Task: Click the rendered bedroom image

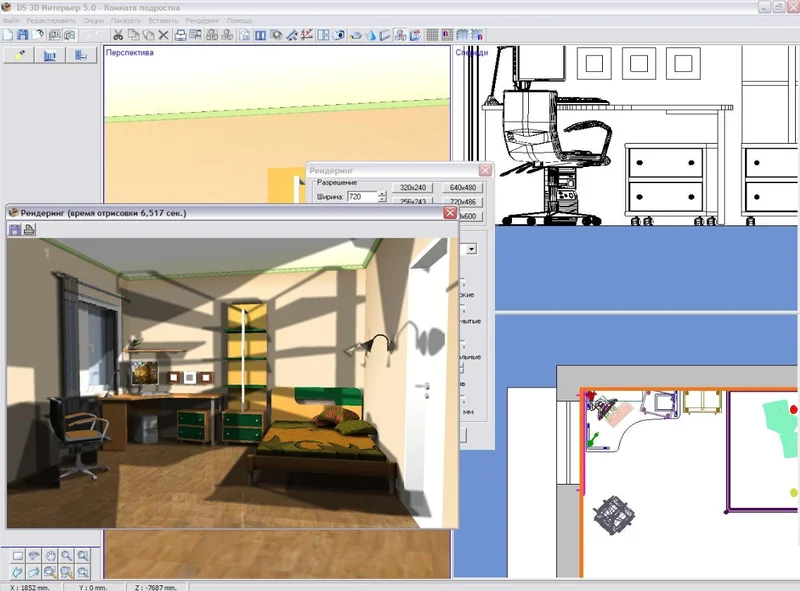Action: [233, 383]
